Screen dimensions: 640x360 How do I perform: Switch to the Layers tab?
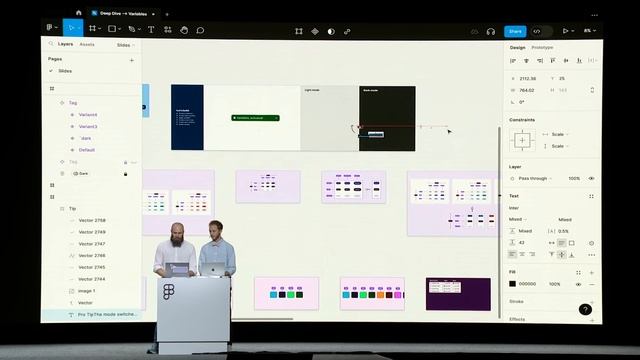(x=65, y=44)
